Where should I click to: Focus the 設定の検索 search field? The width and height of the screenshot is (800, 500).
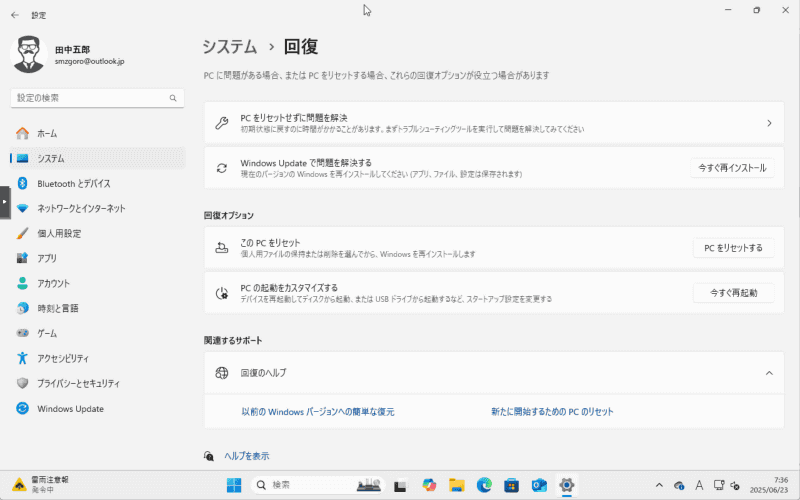click(97, 98)
